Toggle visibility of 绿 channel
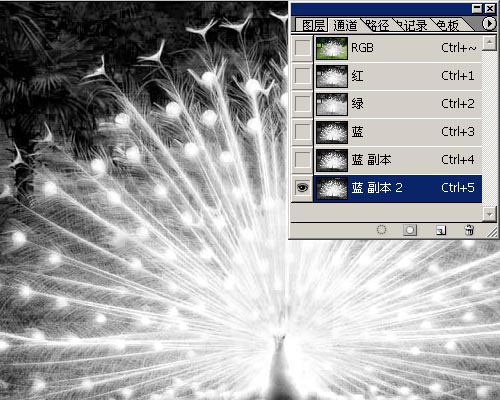The height and width of the screenshot is (400, 500). pyautogui.click(x=302, y=104)
